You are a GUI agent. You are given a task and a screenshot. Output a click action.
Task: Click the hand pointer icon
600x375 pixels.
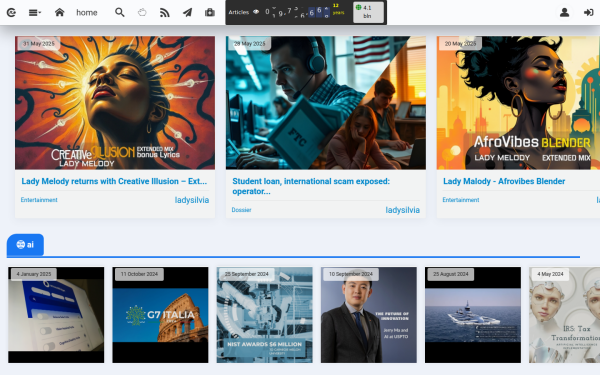point(142,13)
